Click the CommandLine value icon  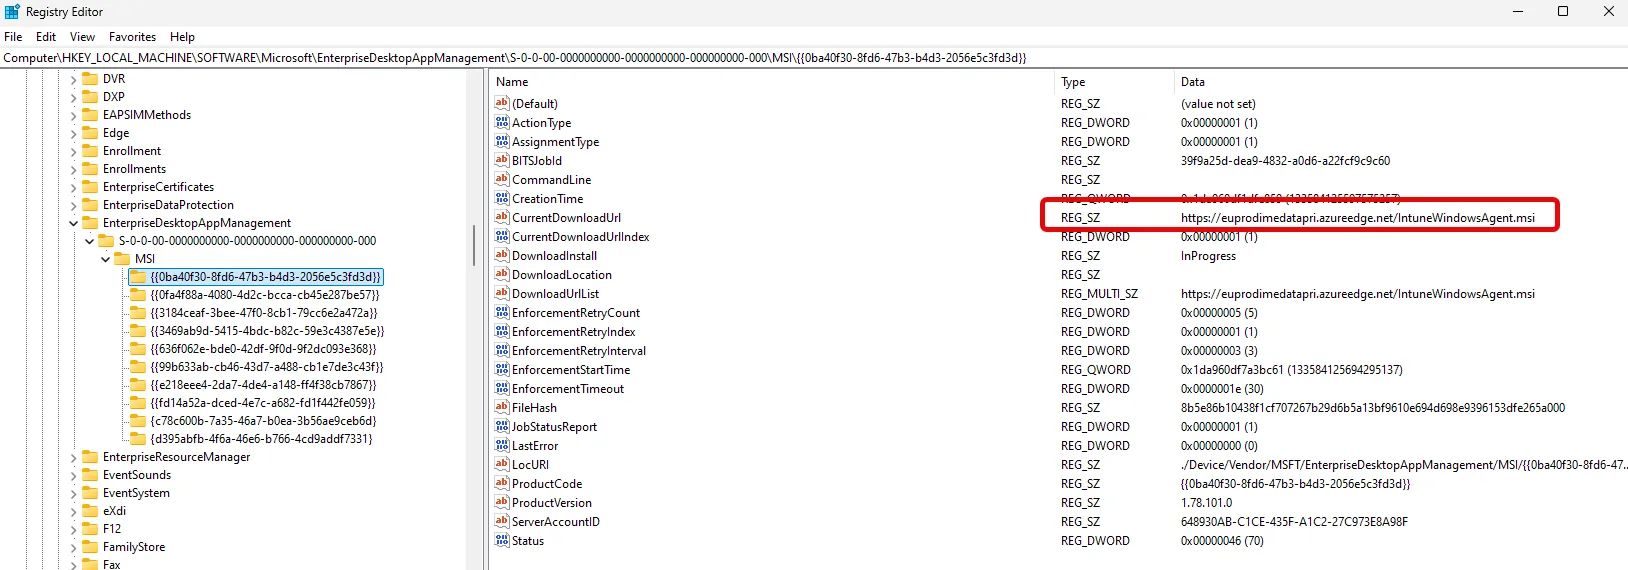point(502,179)
